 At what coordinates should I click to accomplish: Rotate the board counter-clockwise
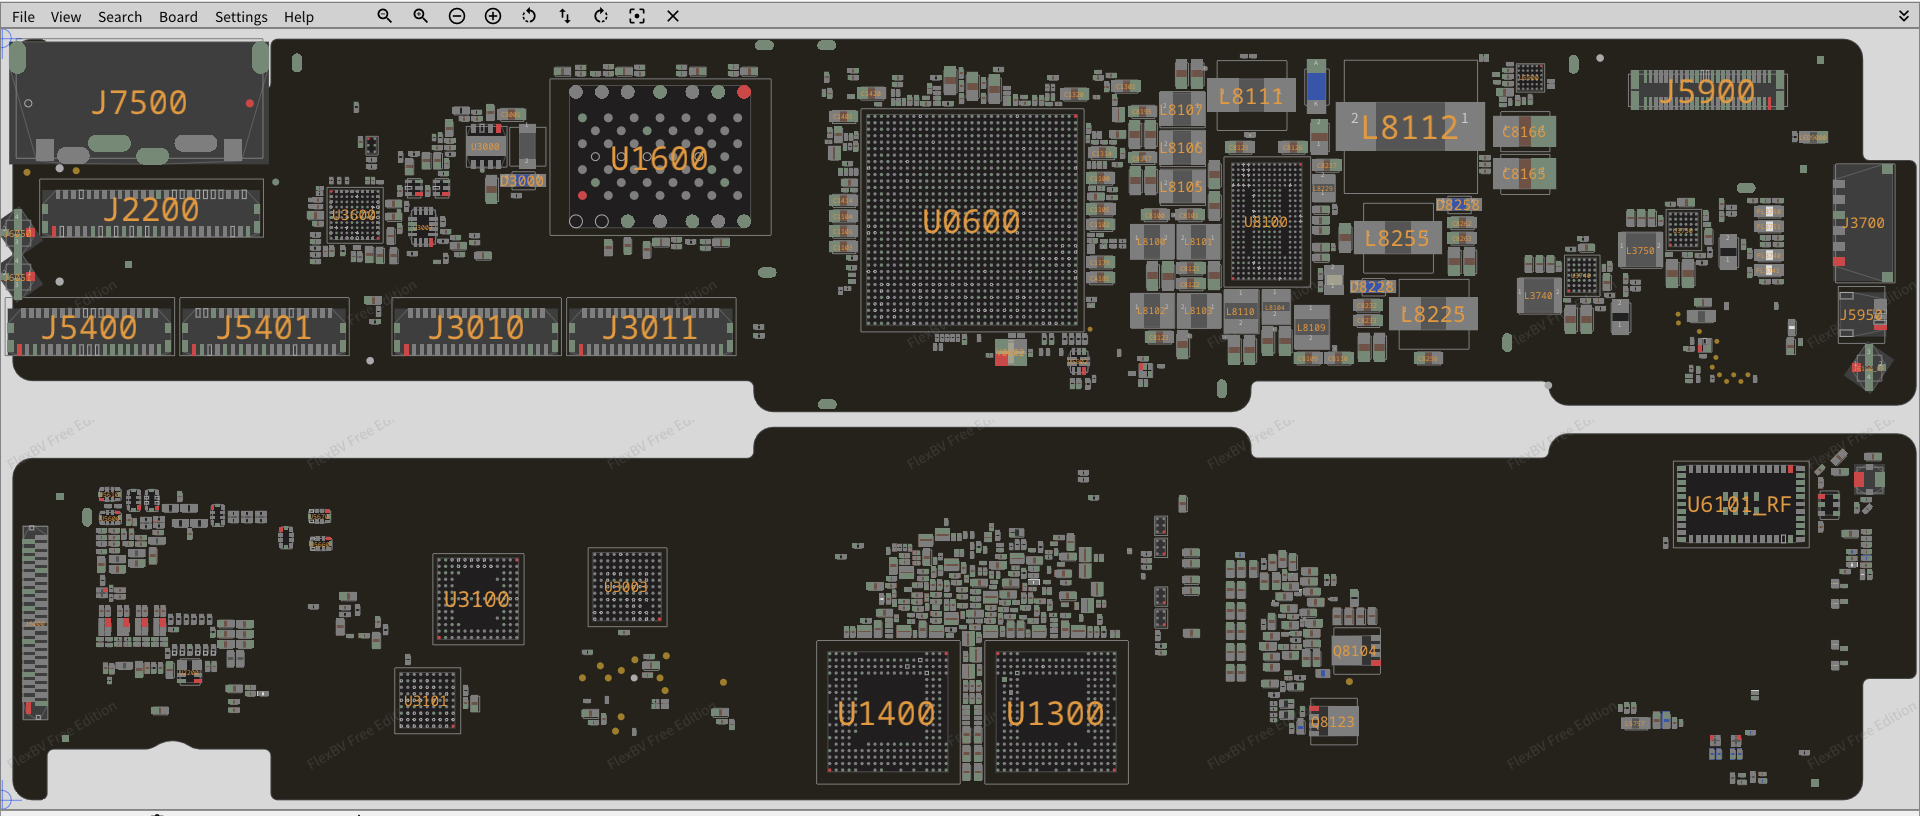coord(529,16)
